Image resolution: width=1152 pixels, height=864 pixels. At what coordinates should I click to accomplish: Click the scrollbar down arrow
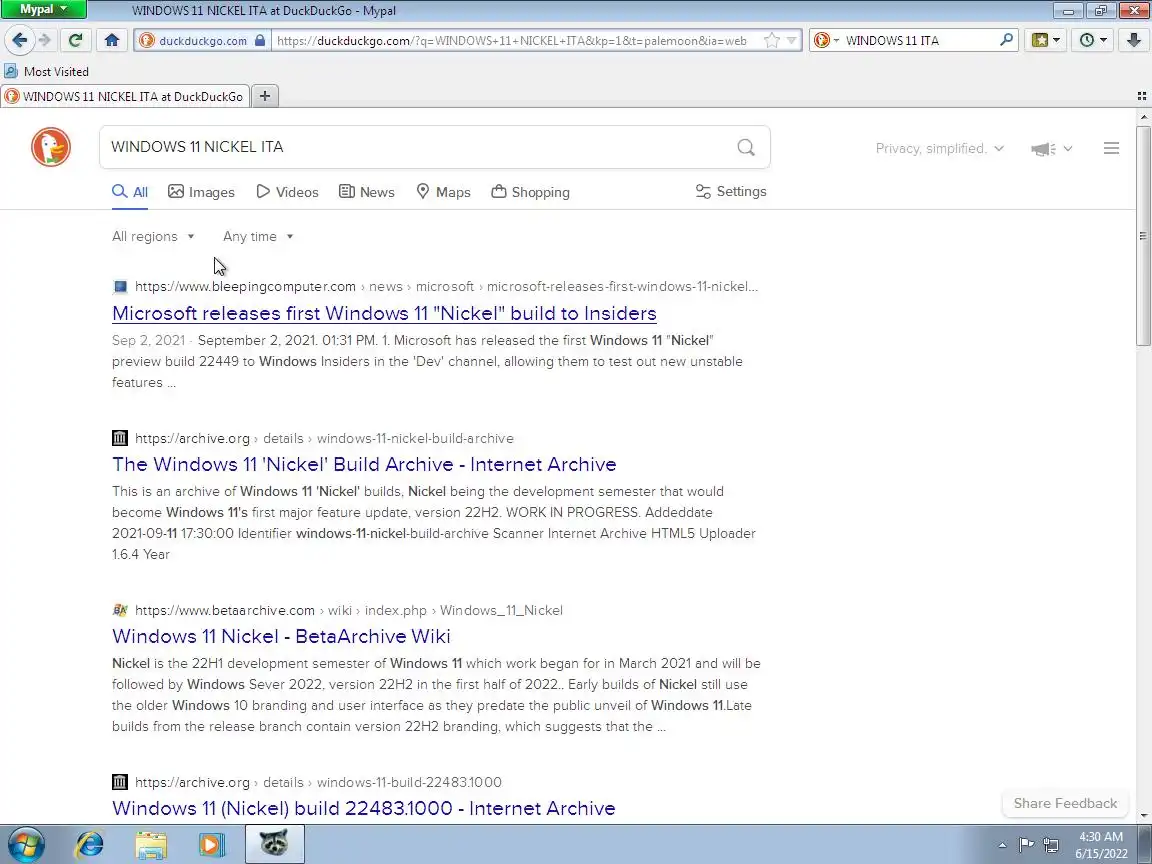pos(1142,816)
